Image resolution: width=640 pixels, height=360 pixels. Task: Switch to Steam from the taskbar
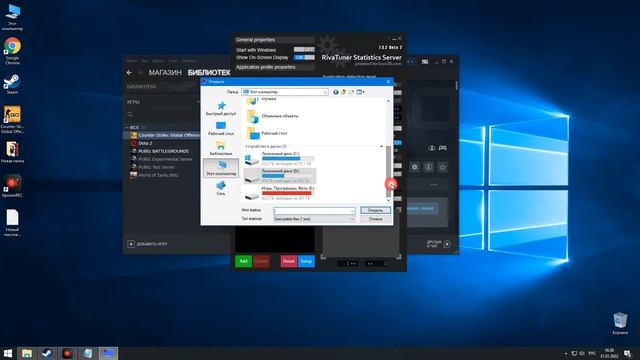[47, 353]
